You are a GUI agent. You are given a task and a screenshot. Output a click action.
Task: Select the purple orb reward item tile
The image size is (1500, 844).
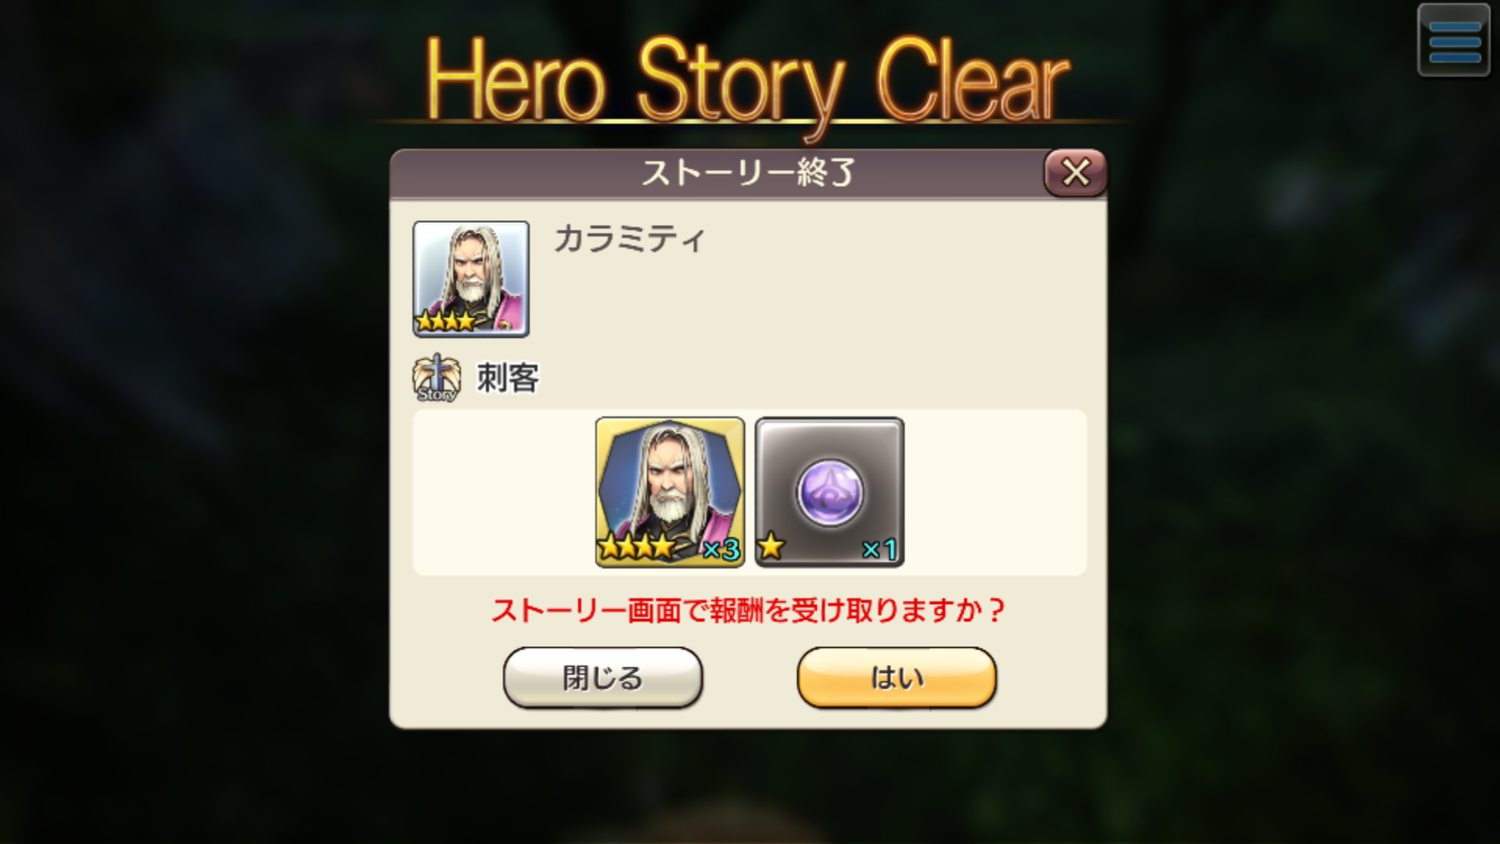(x=830, y=492)
